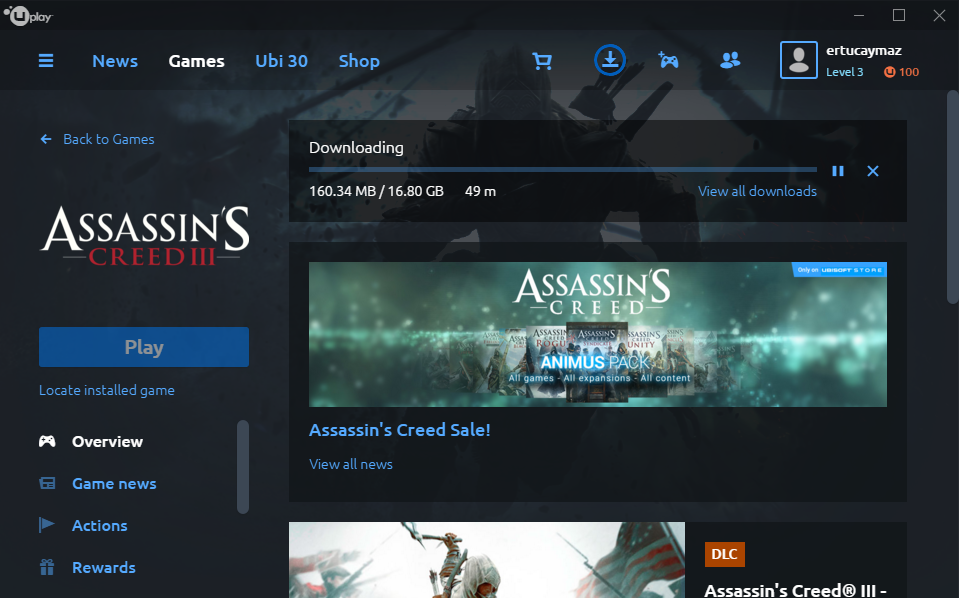Click Locate installed game link
The height and width of the screenshot is (598, 959).
tap(107, 390)
